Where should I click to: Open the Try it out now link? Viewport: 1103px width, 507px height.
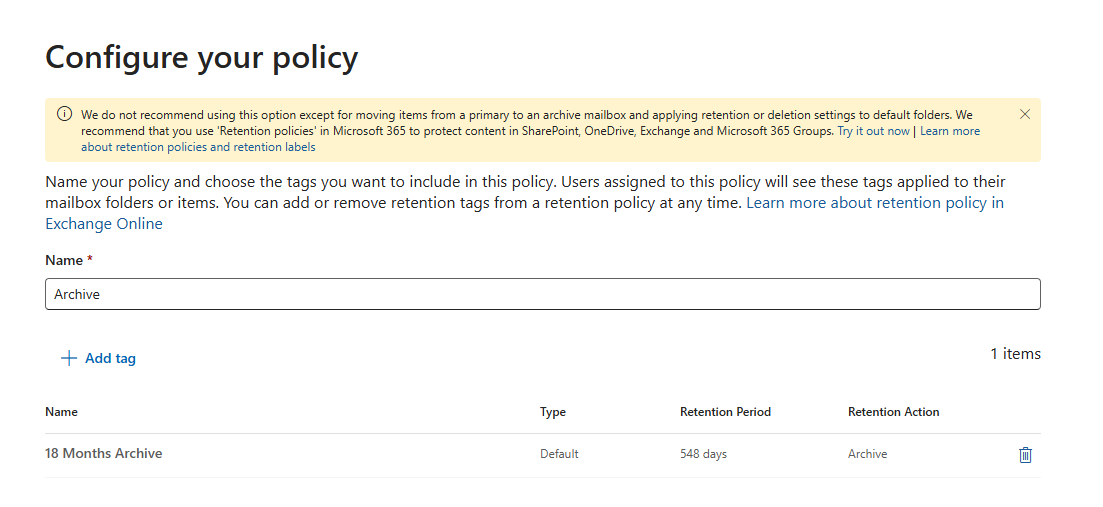point(873,131)
